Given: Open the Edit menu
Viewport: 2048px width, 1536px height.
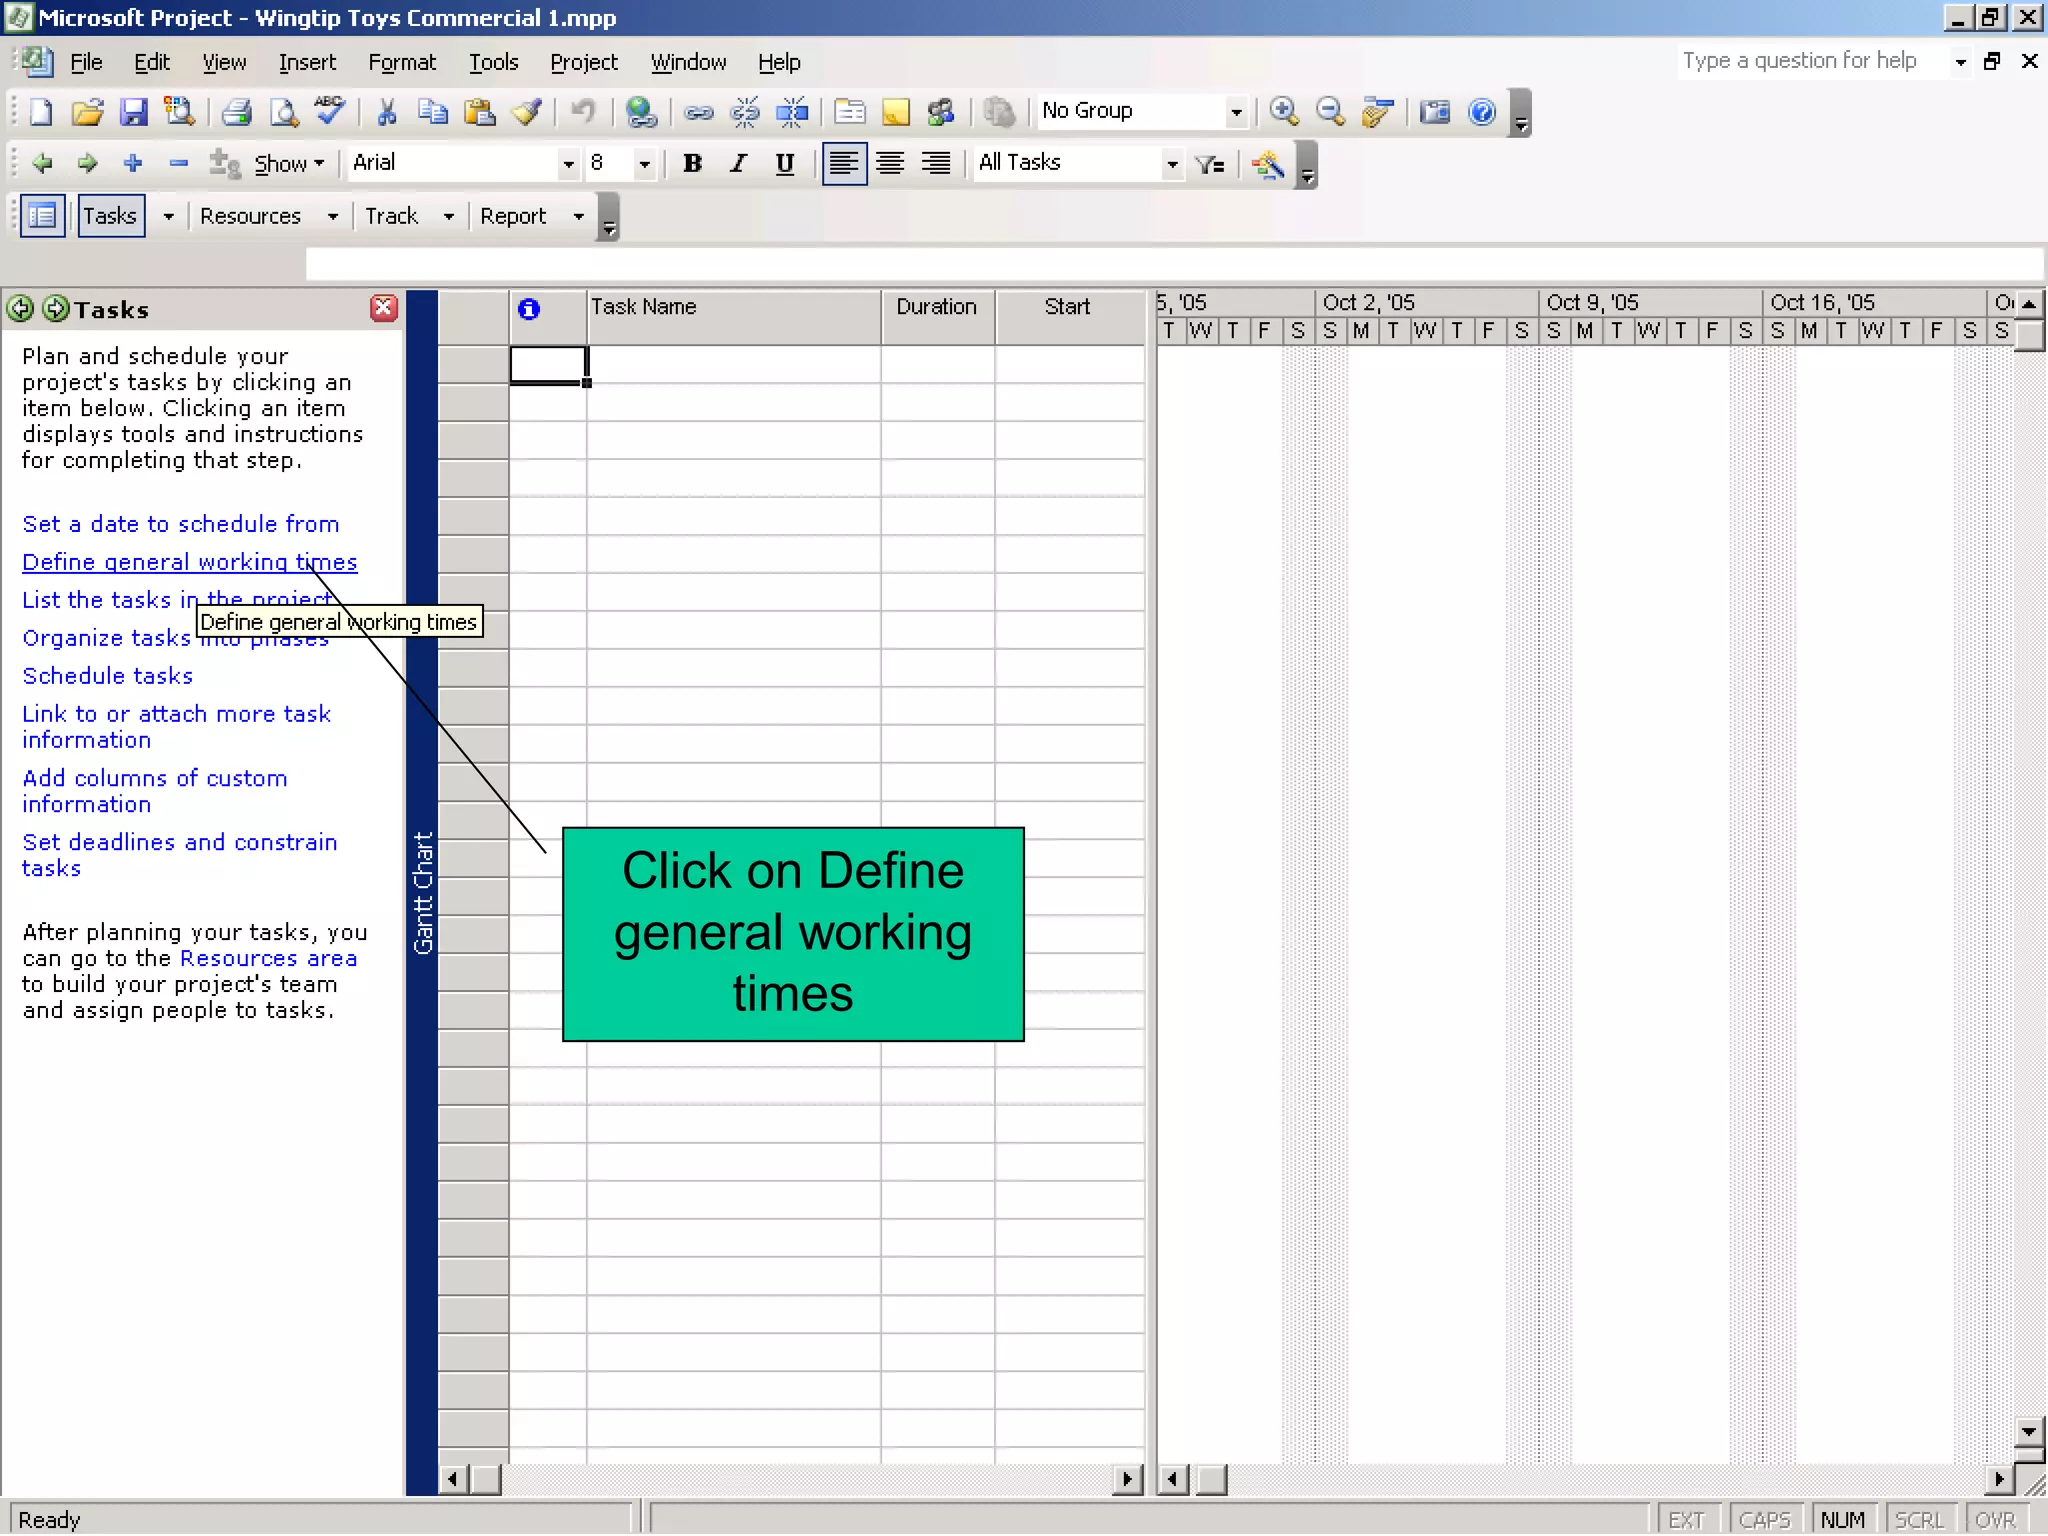Looking at the screenshot, I should click(x=152, y=62).
